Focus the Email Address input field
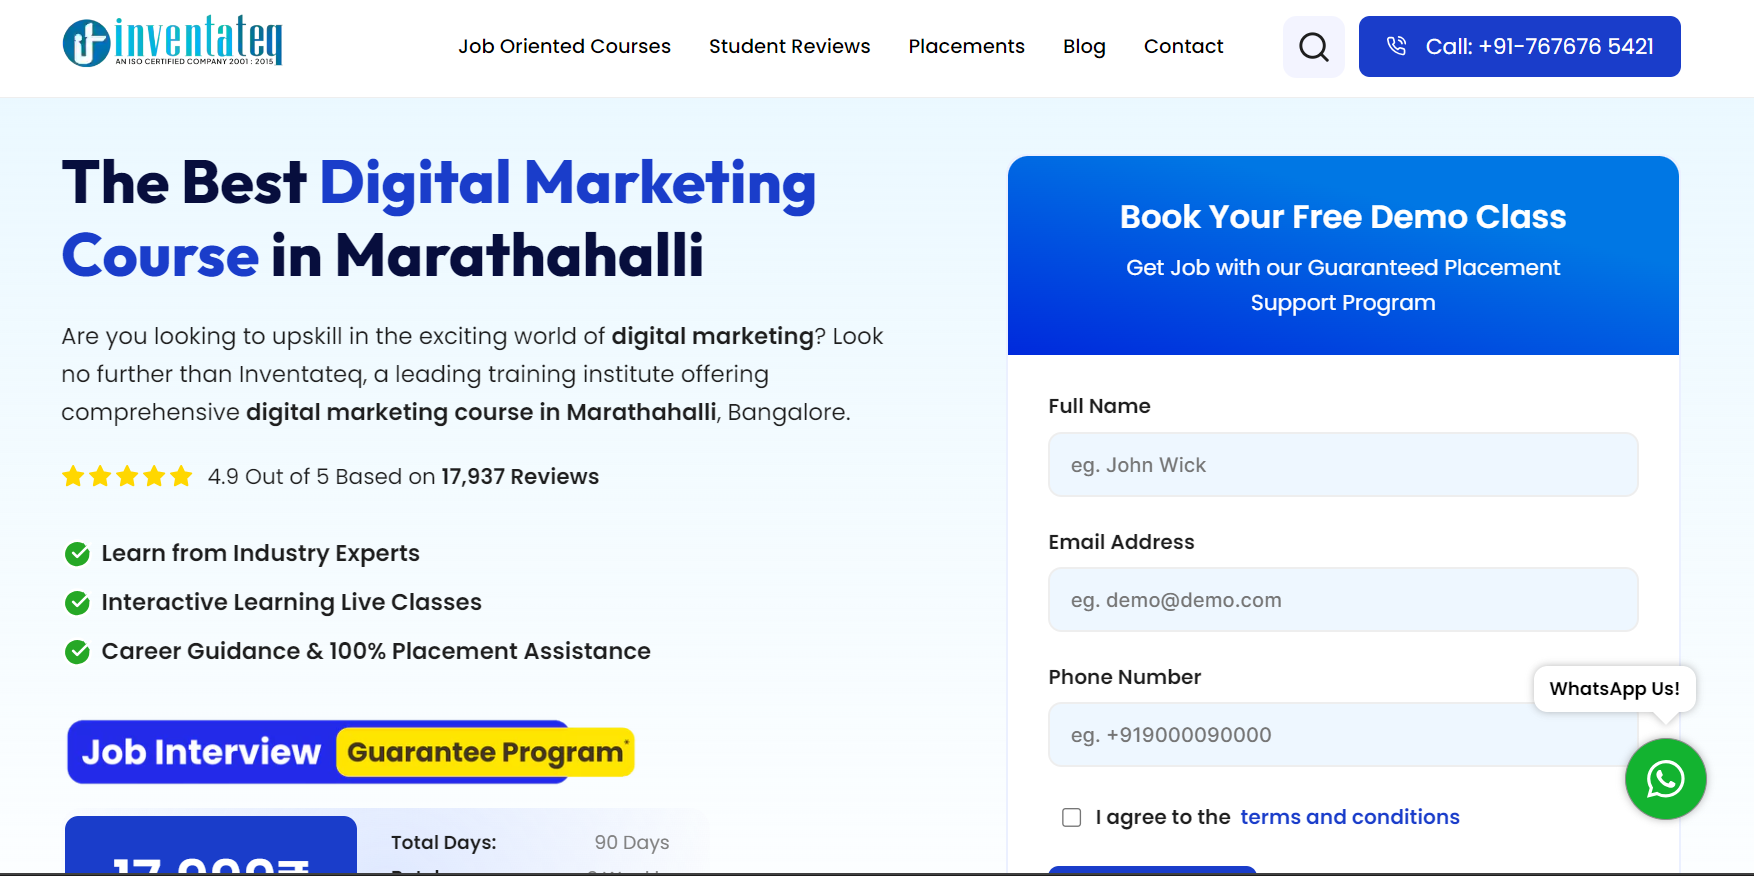 coord(1343,600)
